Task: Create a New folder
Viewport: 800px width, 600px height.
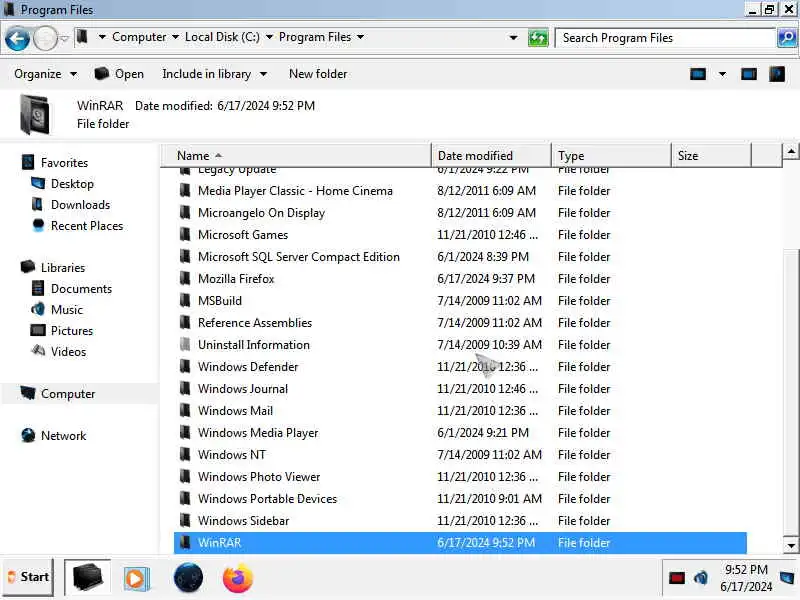Action: (x=318, y=74)
